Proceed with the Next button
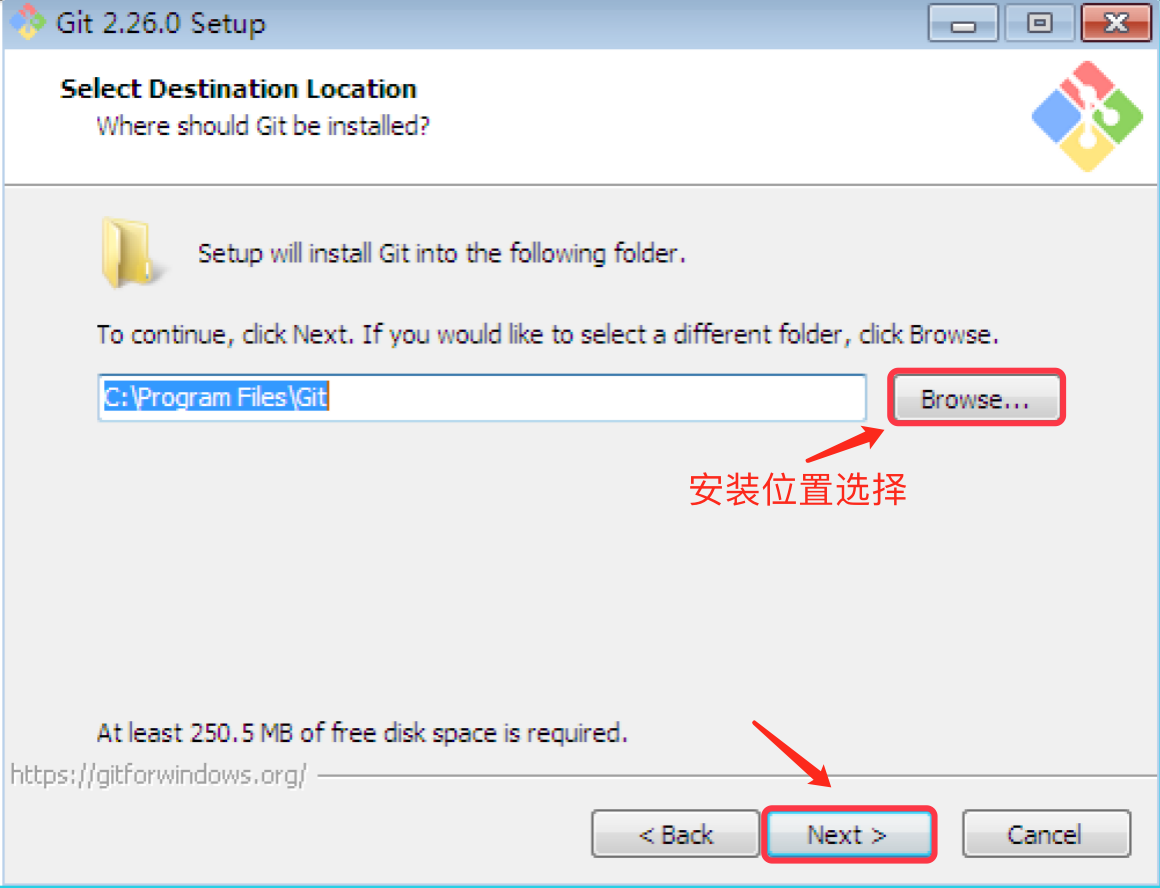The width and height of the screenshot is (1160, 888). pyautogui.click(x=849, y=835)
